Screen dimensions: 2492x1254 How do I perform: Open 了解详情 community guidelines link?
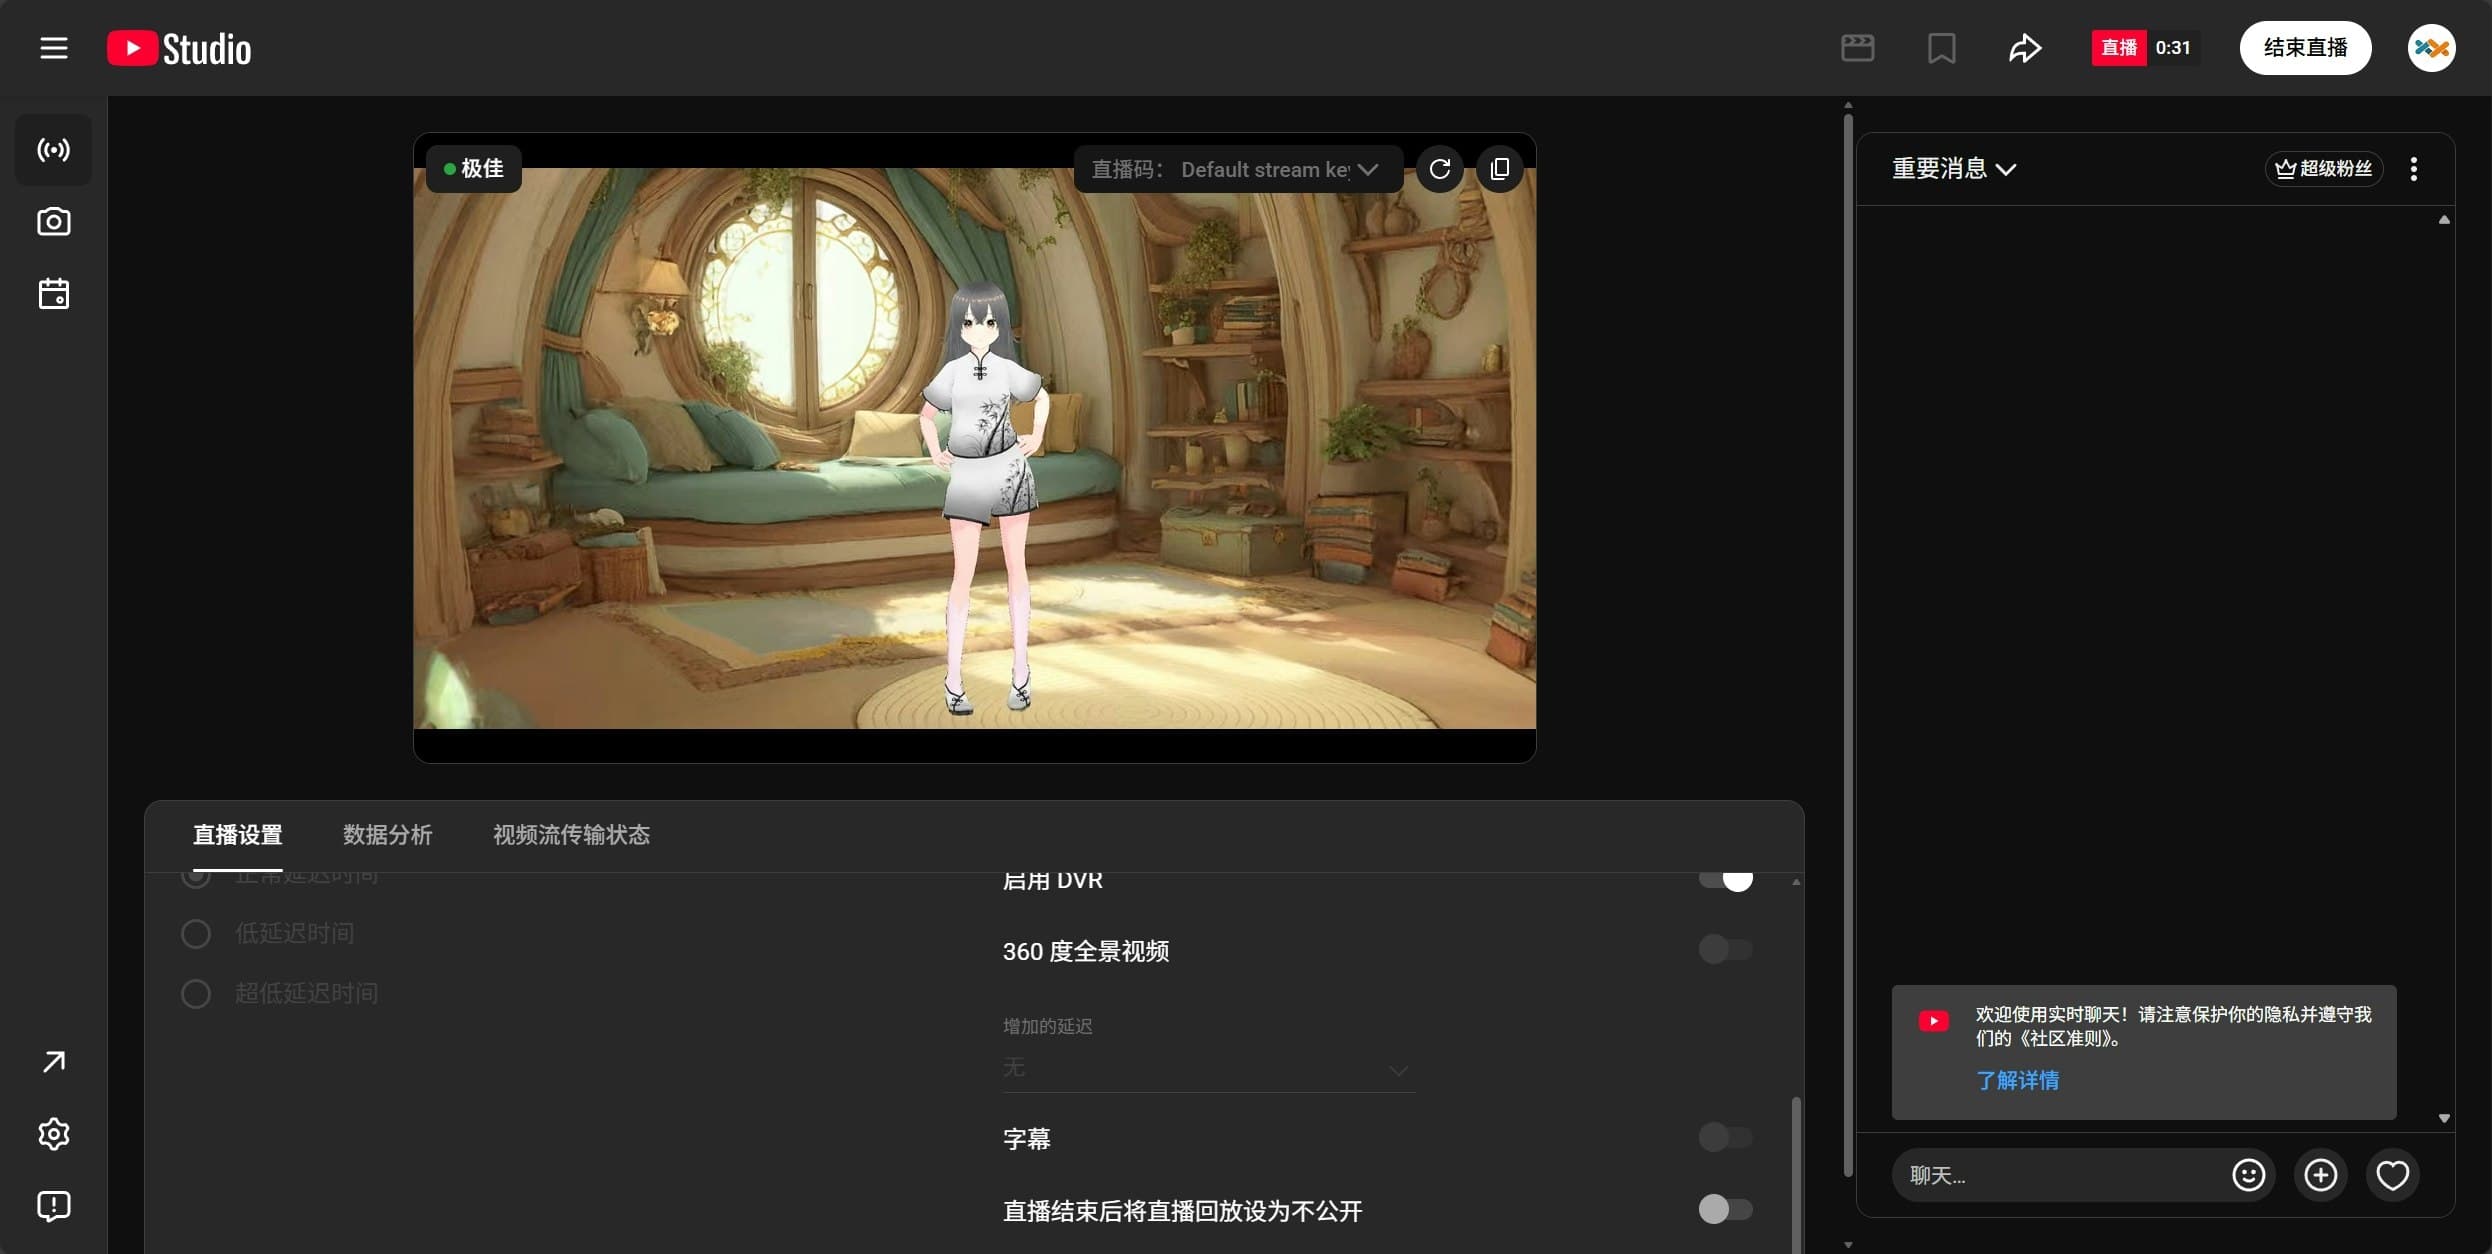click(2018, 1081)
